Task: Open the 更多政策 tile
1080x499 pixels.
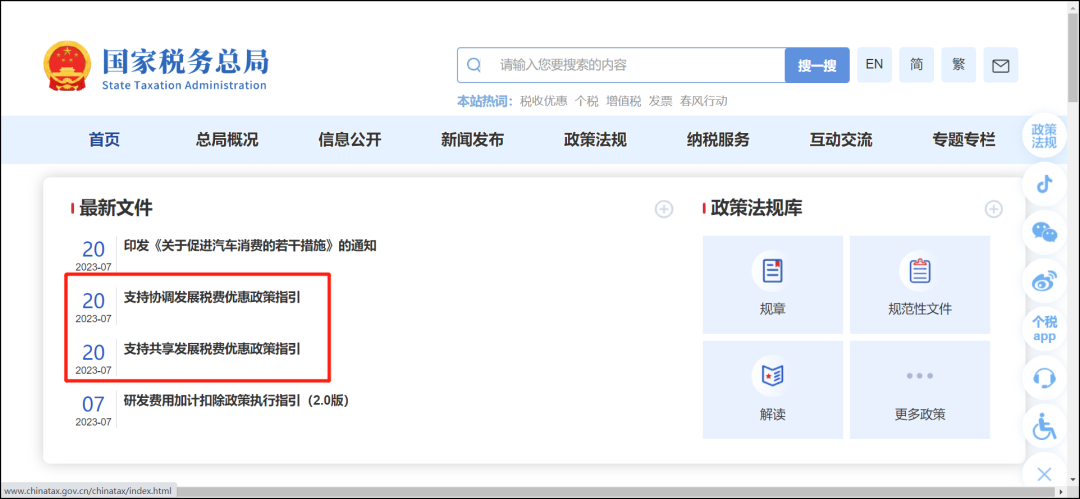Action: pyautogui.click(x=920, y=389)
